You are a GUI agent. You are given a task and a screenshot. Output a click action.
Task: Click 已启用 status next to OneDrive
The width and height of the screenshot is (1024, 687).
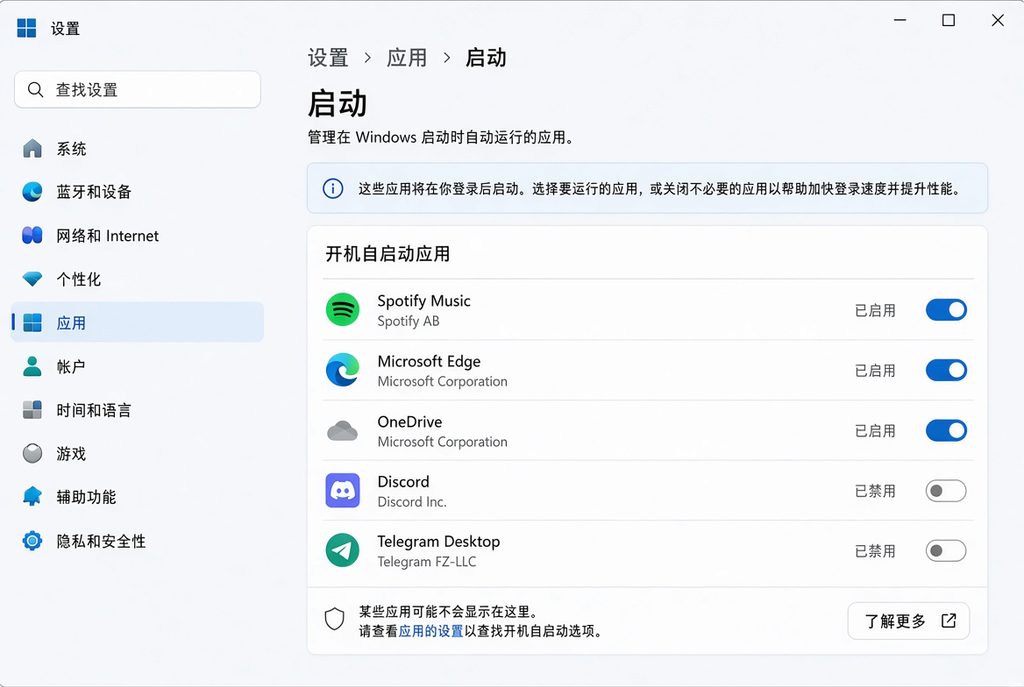(x=875, y=431)
